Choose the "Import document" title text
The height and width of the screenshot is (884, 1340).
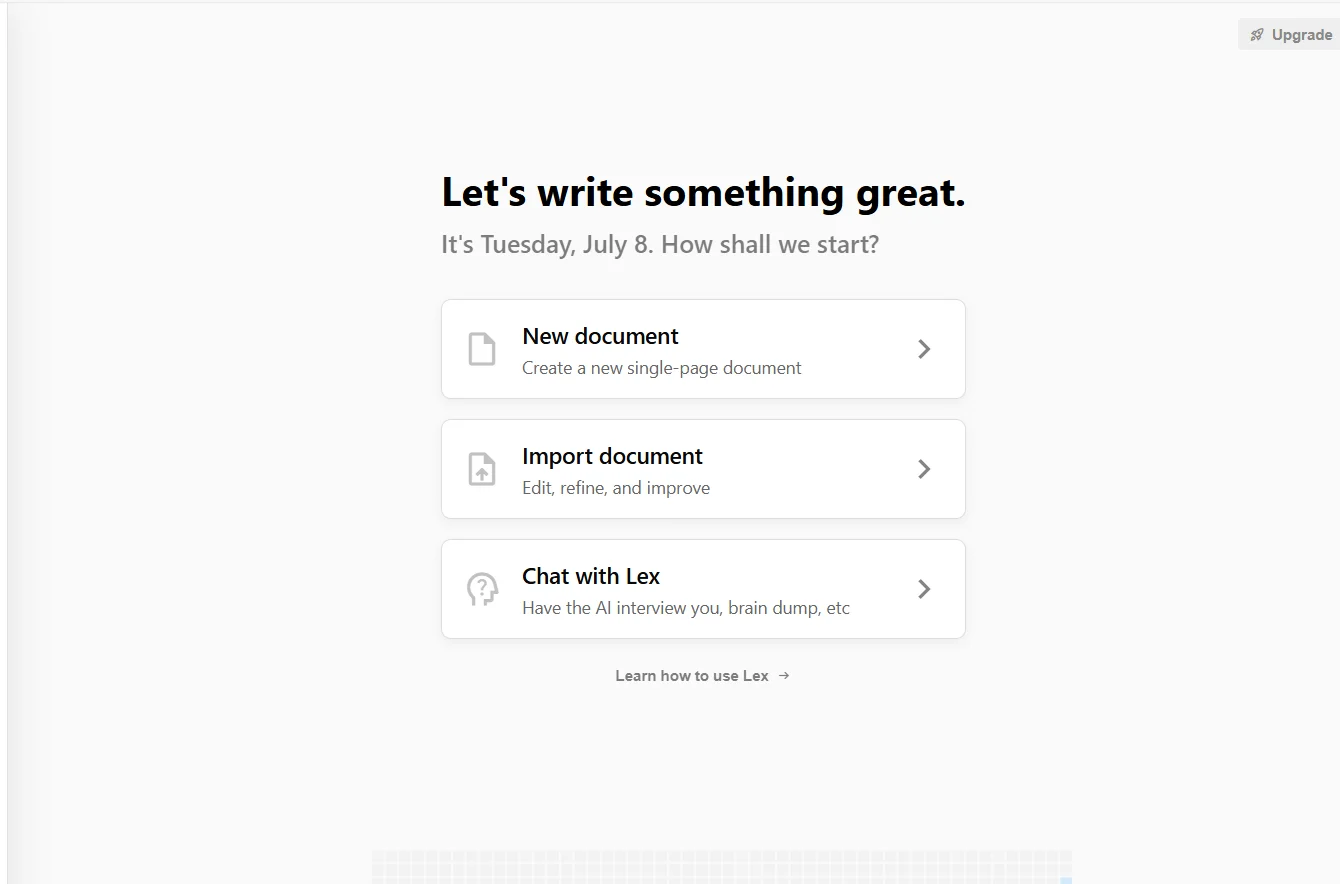tap(612, 456)
